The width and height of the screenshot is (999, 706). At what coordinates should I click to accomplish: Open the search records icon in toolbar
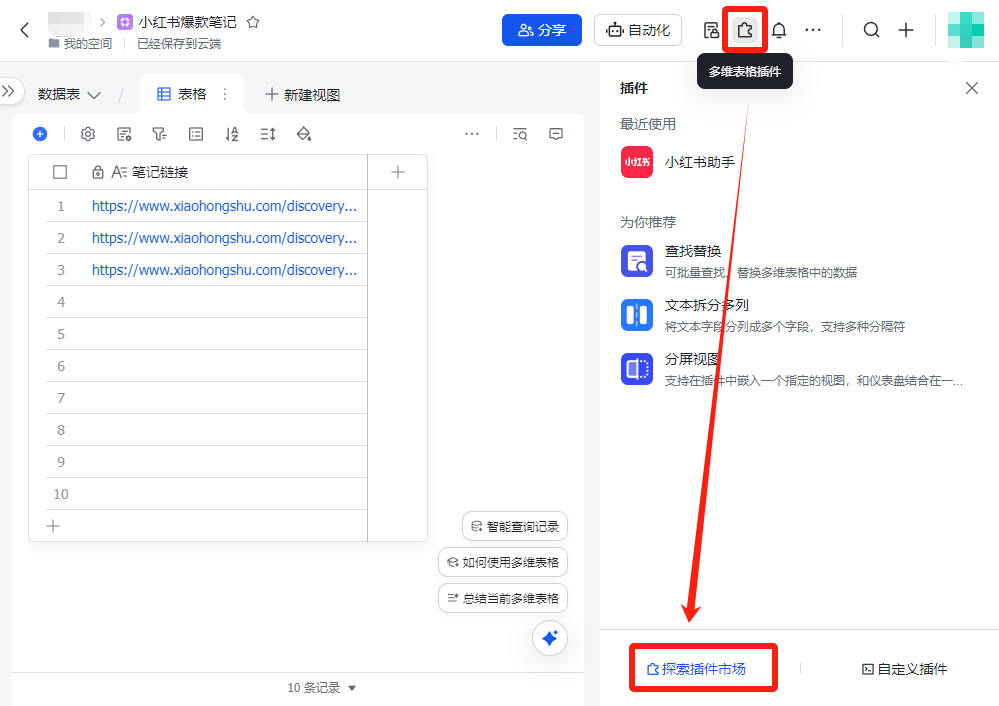tap(520, 133)
